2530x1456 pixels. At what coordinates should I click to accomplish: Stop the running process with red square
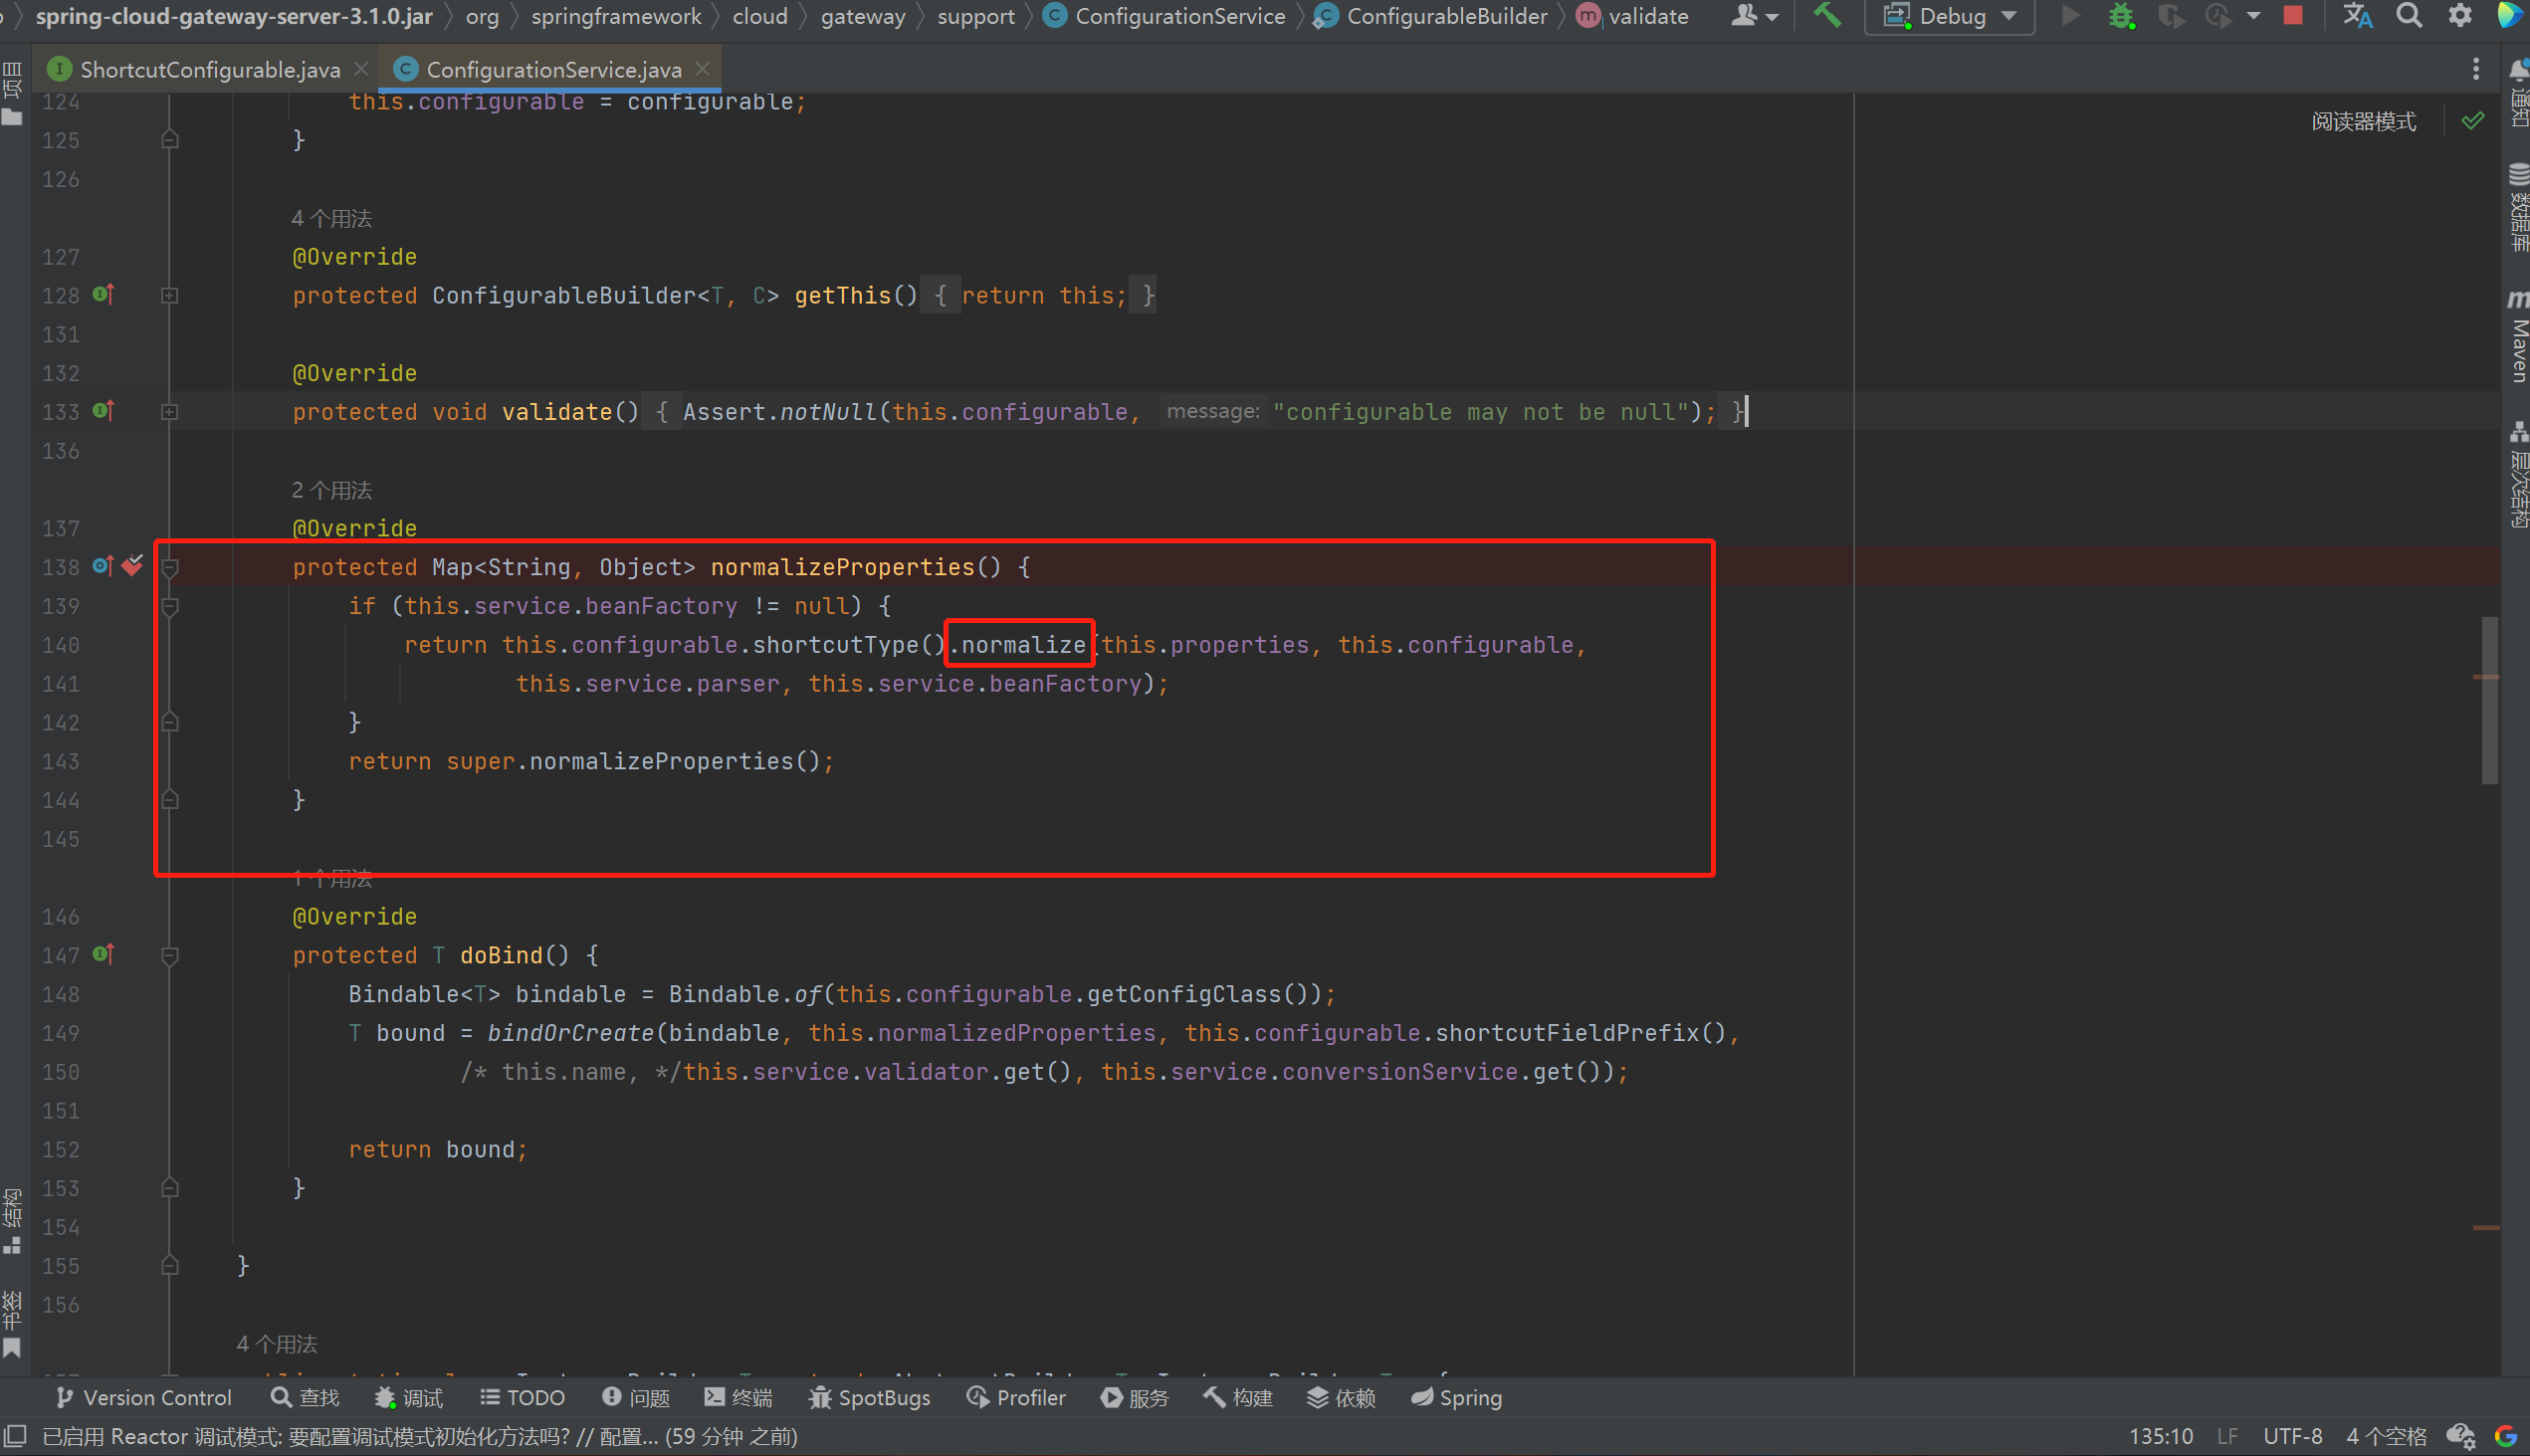click(x=2293, y=16)
